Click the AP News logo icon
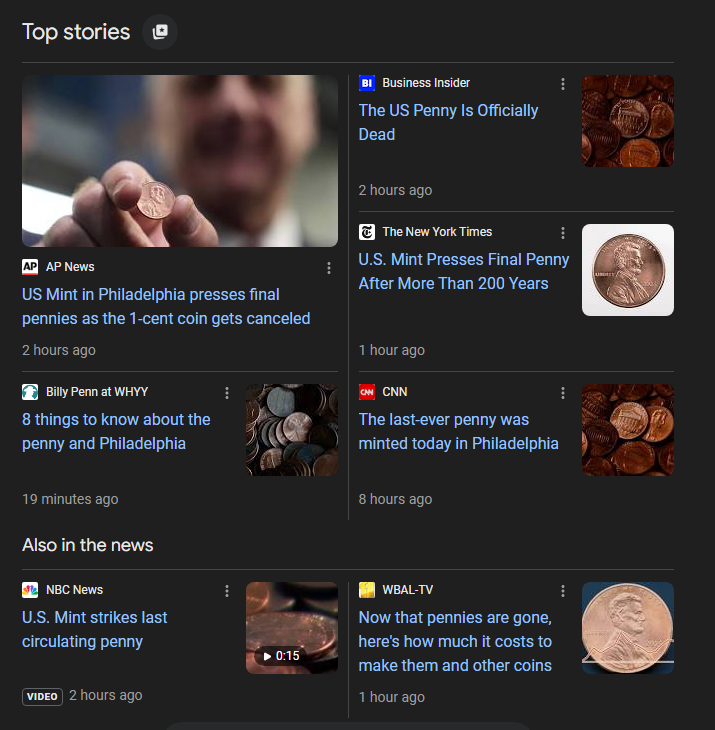Screen dimensions: 715x730 pos(30,267)
